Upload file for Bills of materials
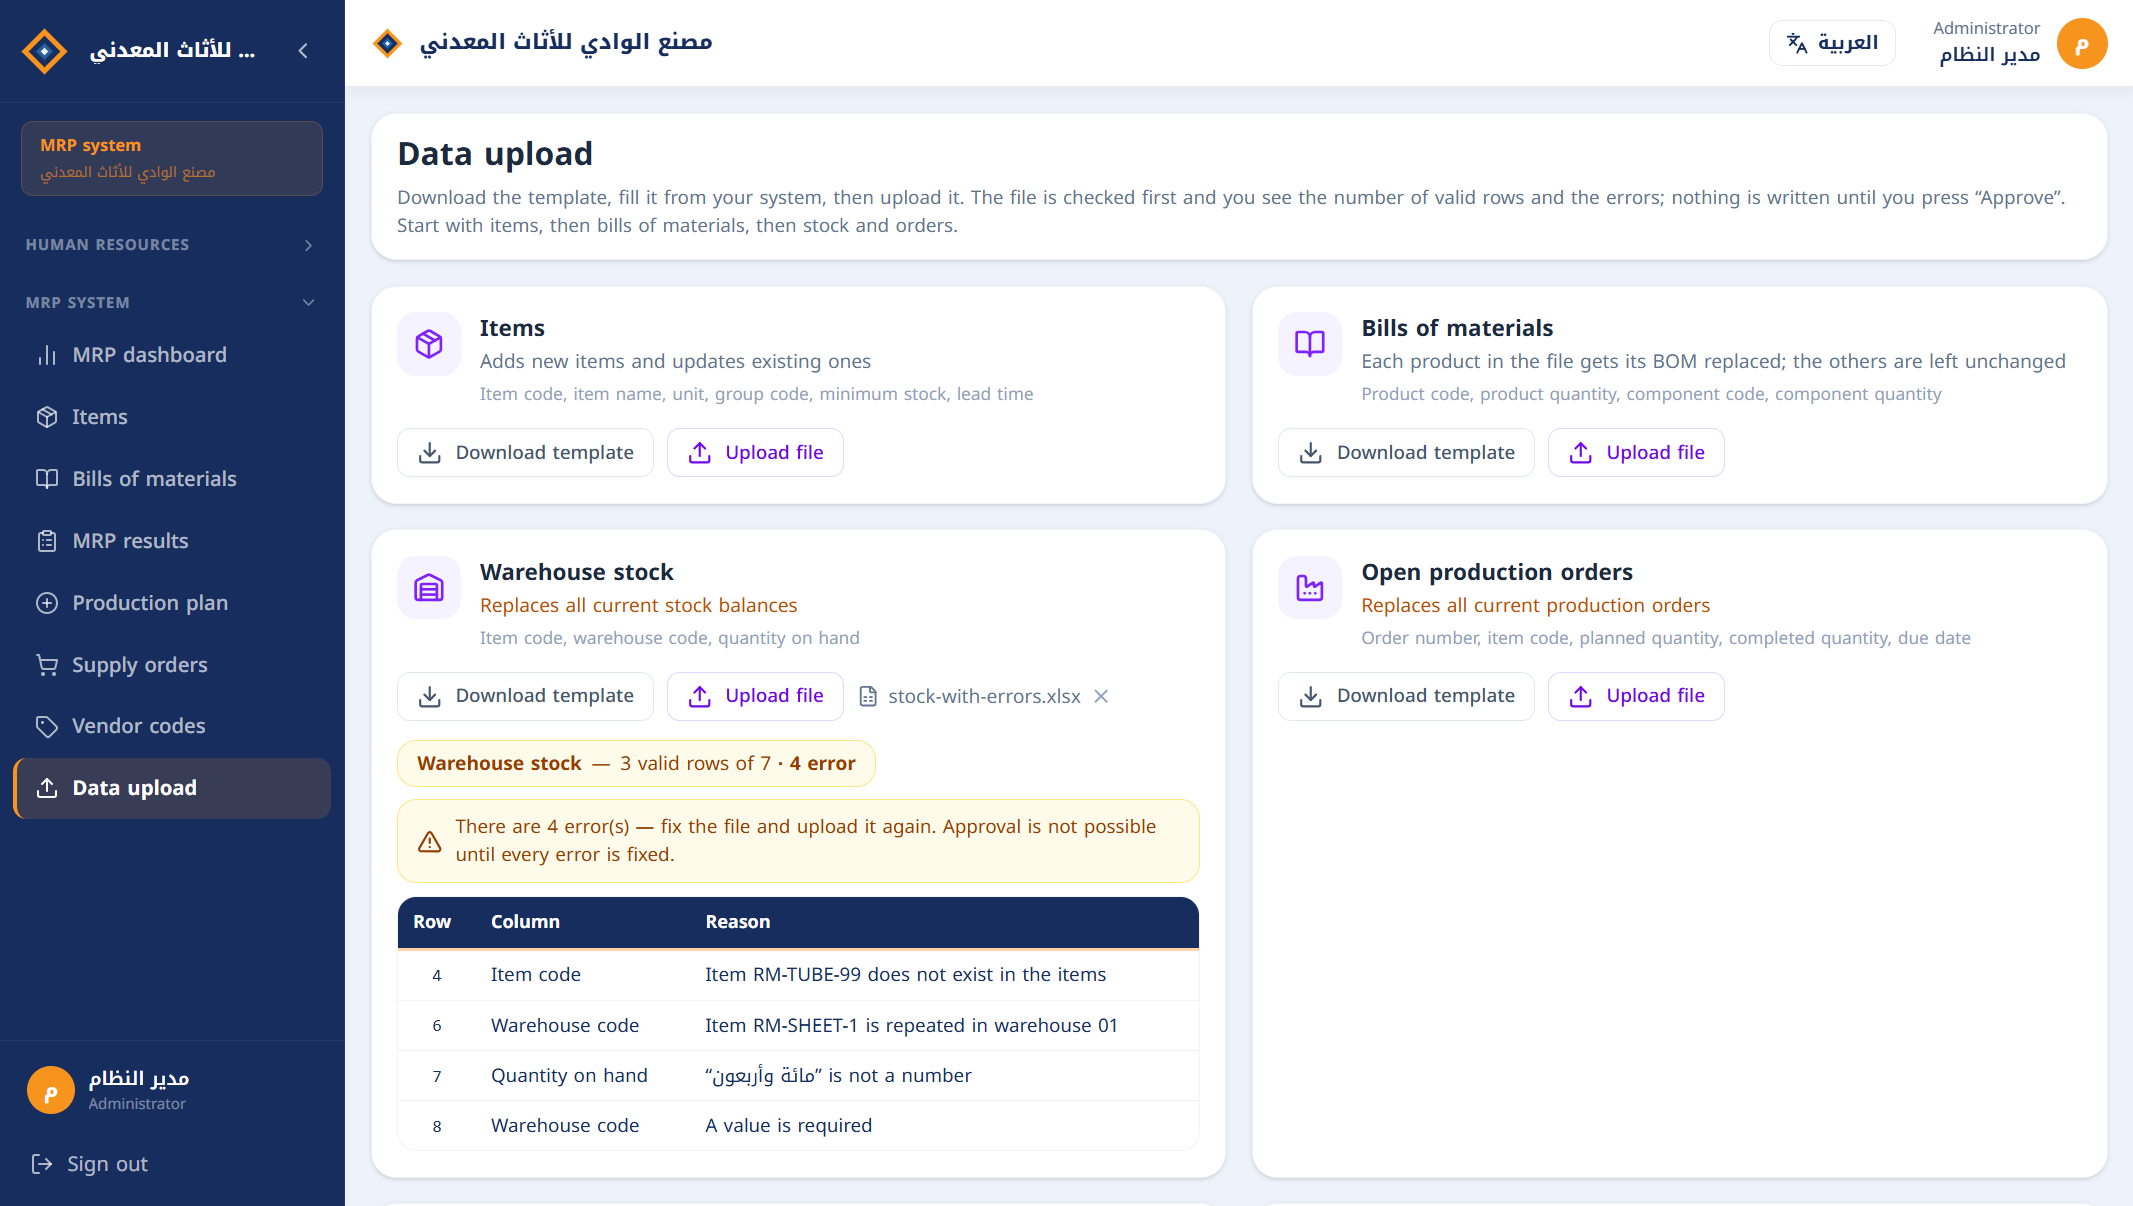This screenshot has width=2133, height=1206. [x=1636, y=453]
